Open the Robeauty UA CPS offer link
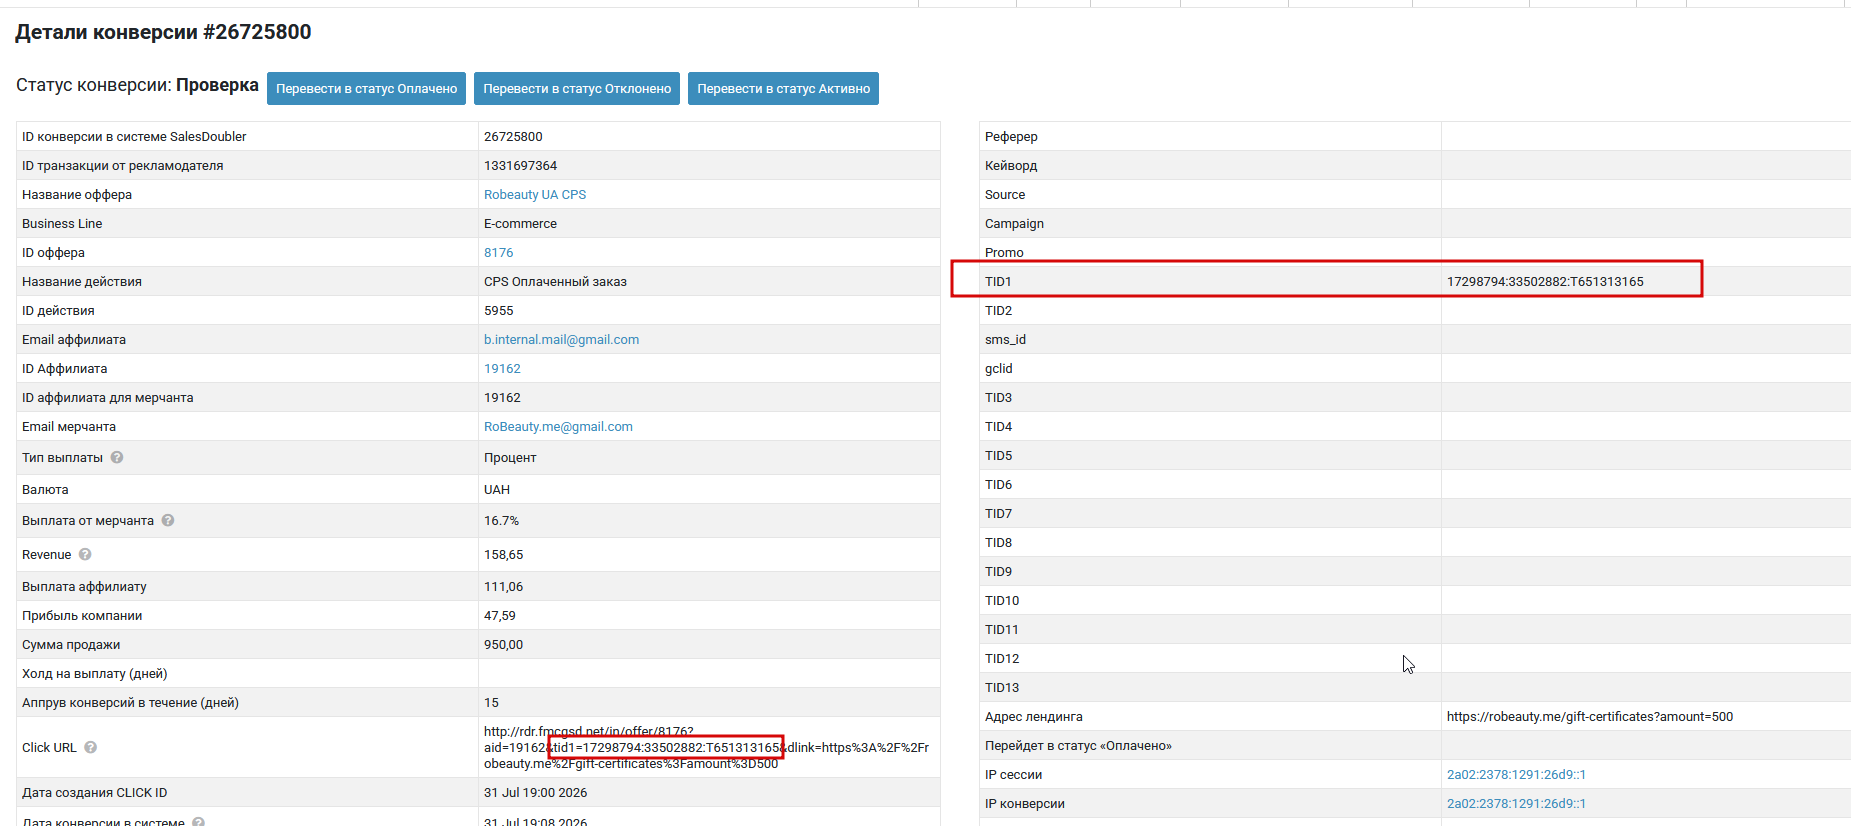 [535, 195]
